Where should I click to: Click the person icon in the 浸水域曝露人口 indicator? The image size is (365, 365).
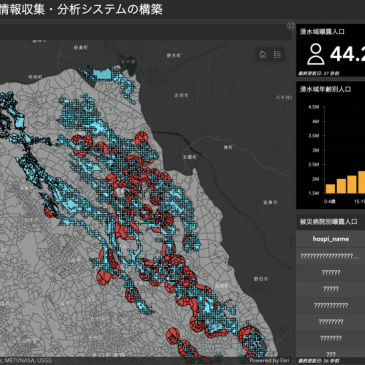tap(315, 54)
